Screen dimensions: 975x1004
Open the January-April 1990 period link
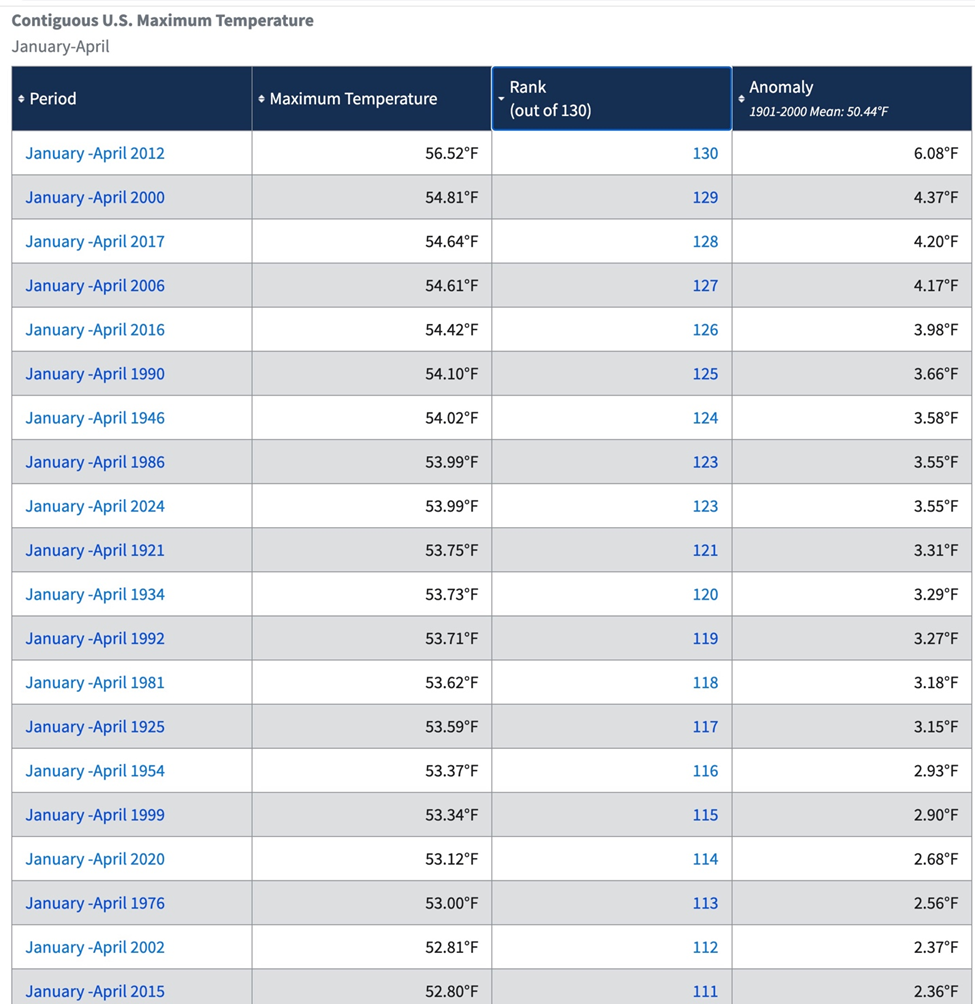[x=95, y=374]
